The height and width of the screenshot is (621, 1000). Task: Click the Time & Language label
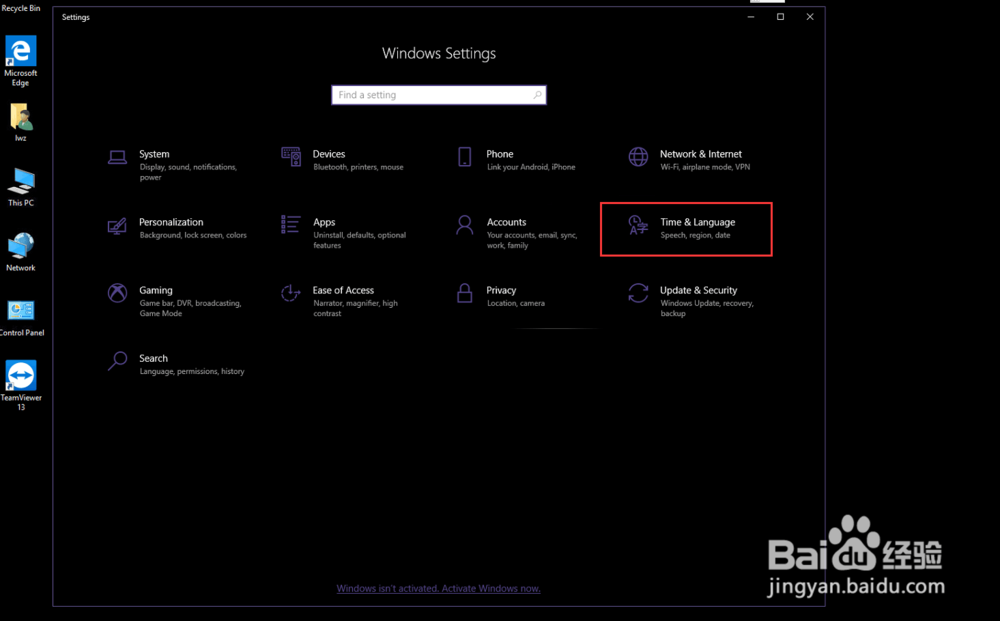point(698,223)
